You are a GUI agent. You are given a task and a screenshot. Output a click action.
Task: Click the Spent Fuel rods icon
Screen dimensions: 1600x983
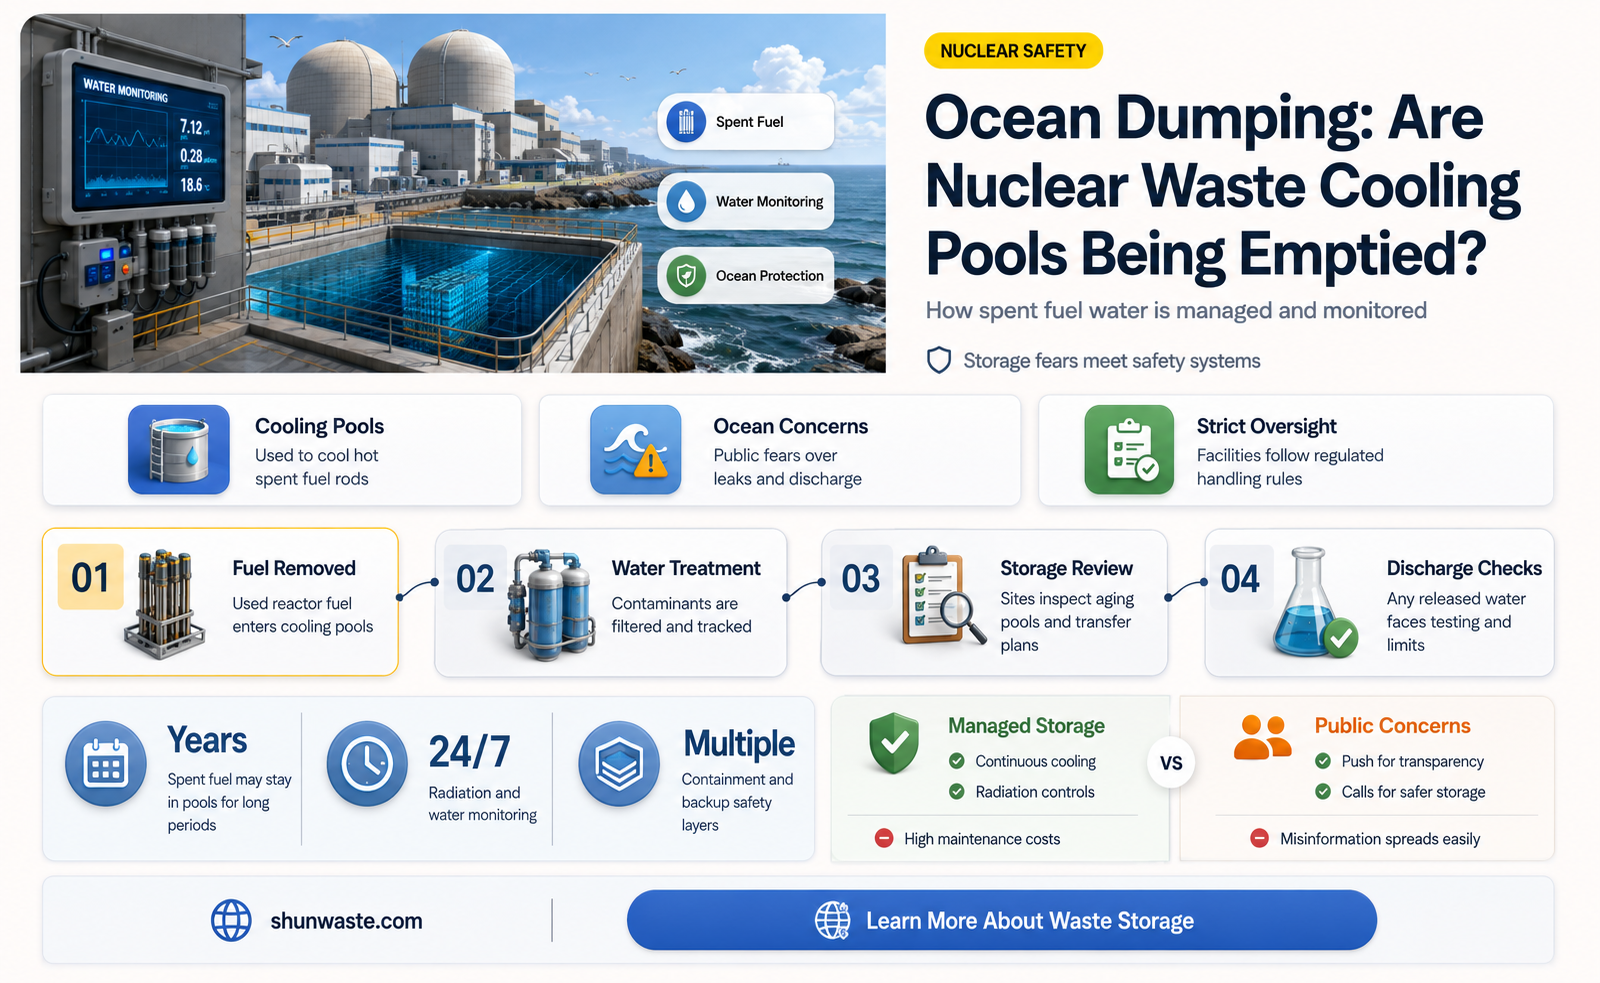[x=686, y=122]
